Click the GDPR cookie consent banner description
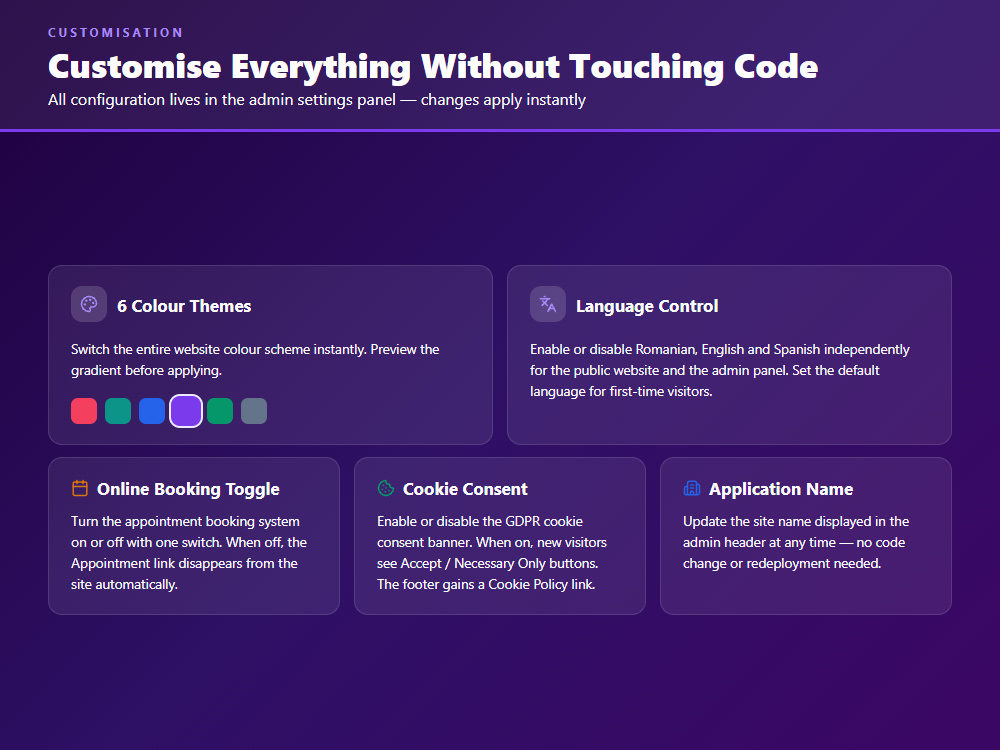Image resolution: width=1000 pixels, height=750 pixels. pyautogui.click(x=492, y=553)
